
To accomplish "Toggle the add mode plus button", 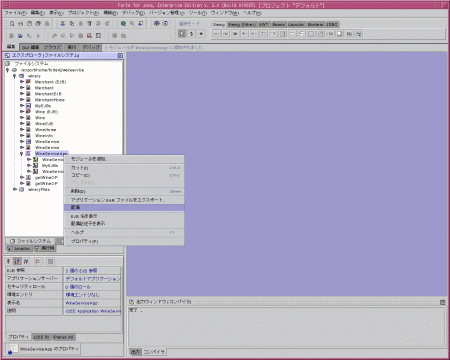I will 201,34.
